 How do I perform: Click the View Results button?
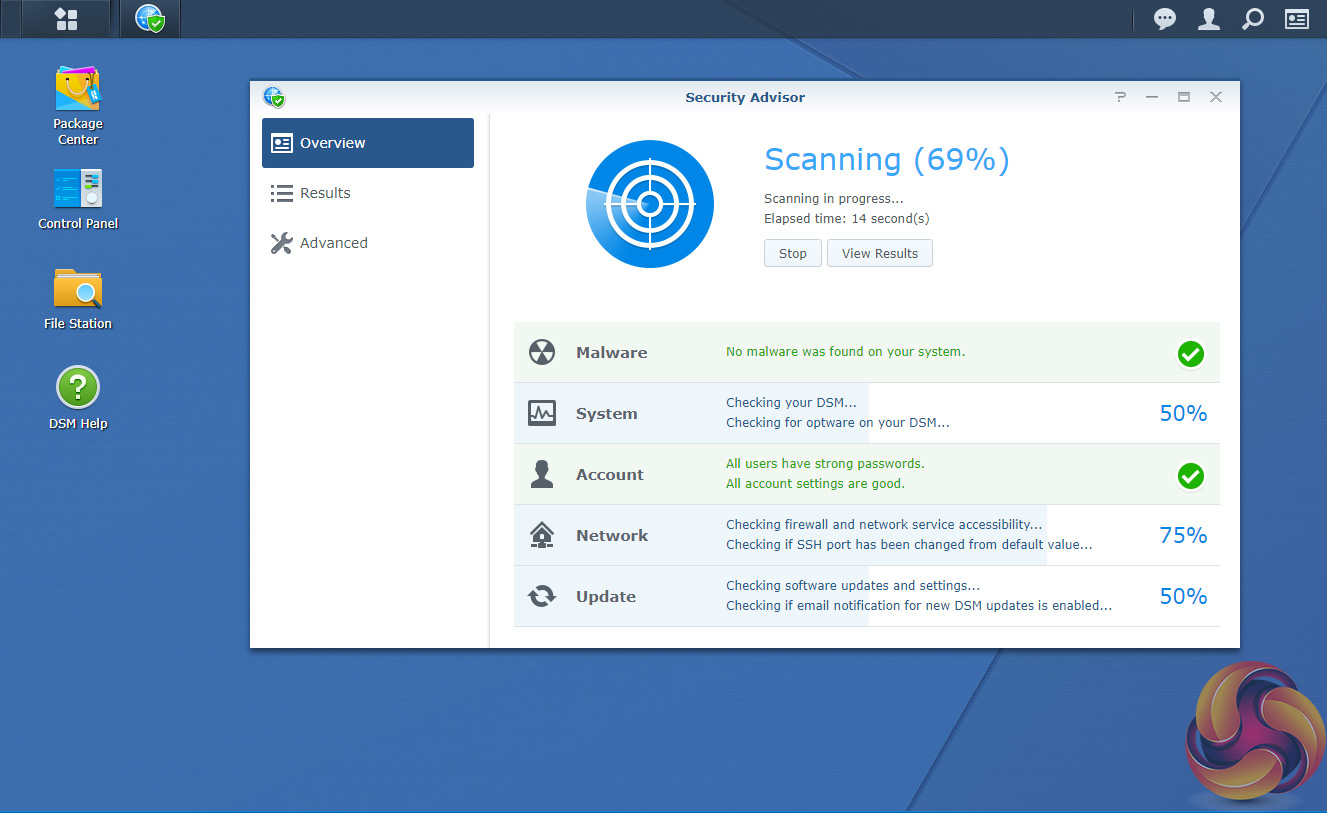(879, 253)
